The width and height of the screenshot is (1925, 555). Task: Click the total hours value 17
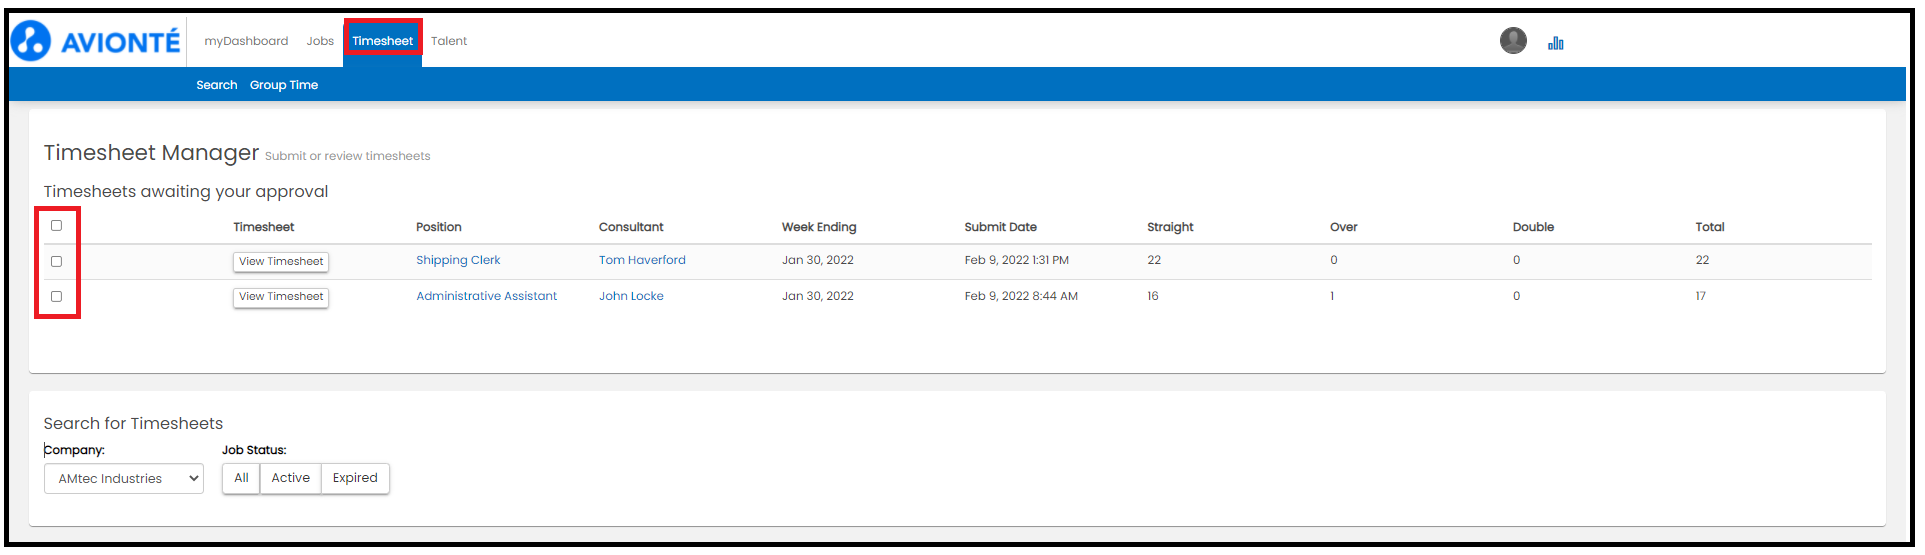click(1700, 296)
